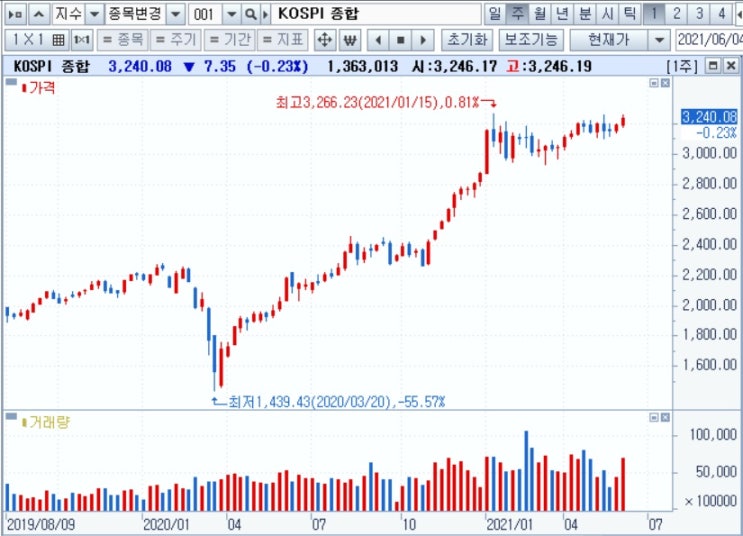Click the 2021/01 date axis label

point(509,525)
